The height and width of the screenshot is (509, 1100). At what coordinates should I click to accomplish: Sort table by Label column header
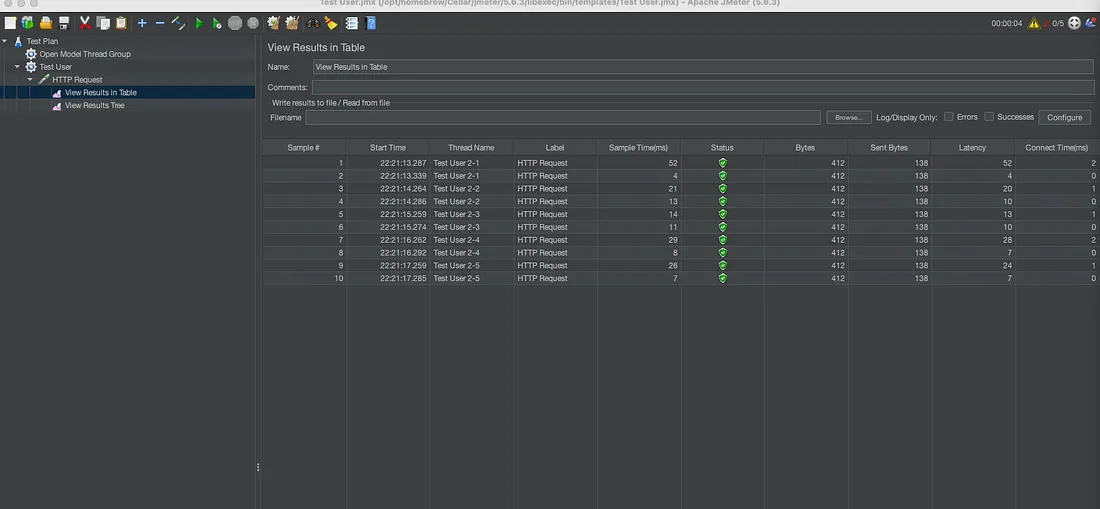tap(555, 148)
